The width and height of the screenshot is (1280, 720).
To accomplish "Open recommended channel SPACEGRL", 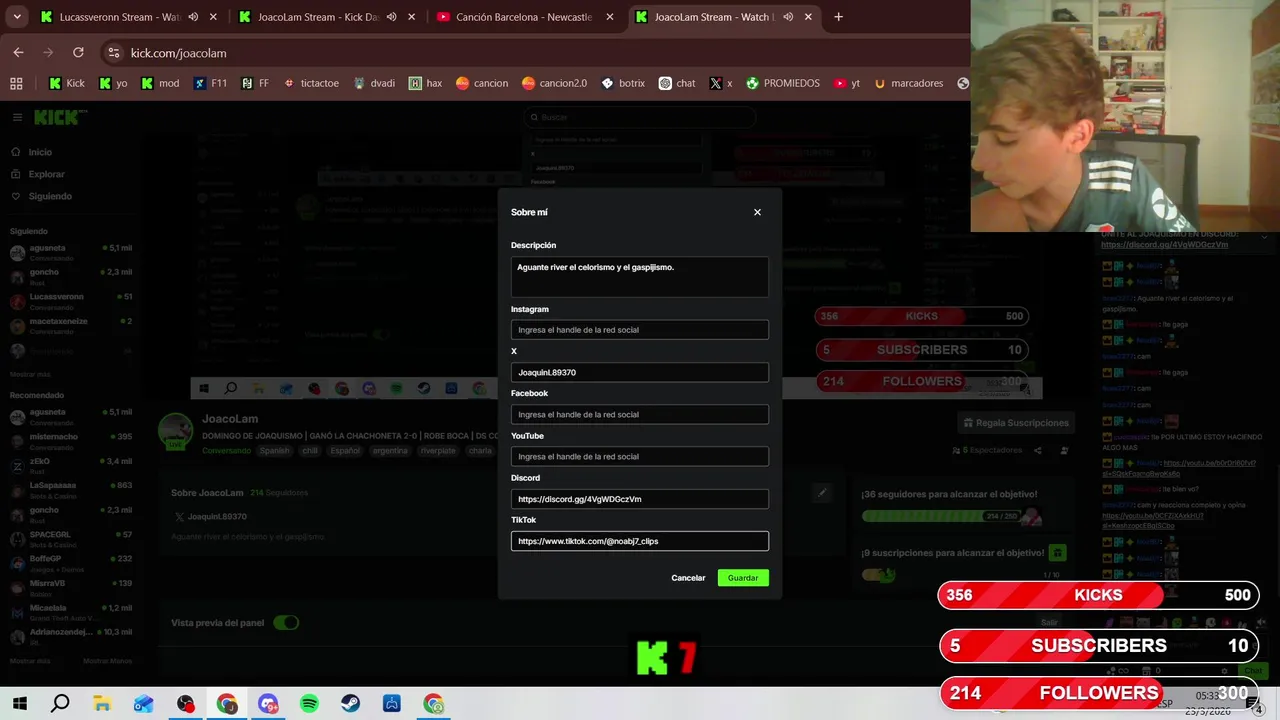I will [x=70, y=538].
